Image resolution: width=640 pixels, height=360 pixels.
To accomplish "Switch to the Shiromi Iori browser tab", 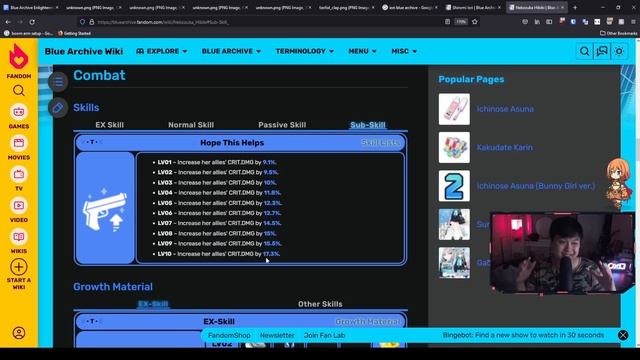I will (473, 7).
